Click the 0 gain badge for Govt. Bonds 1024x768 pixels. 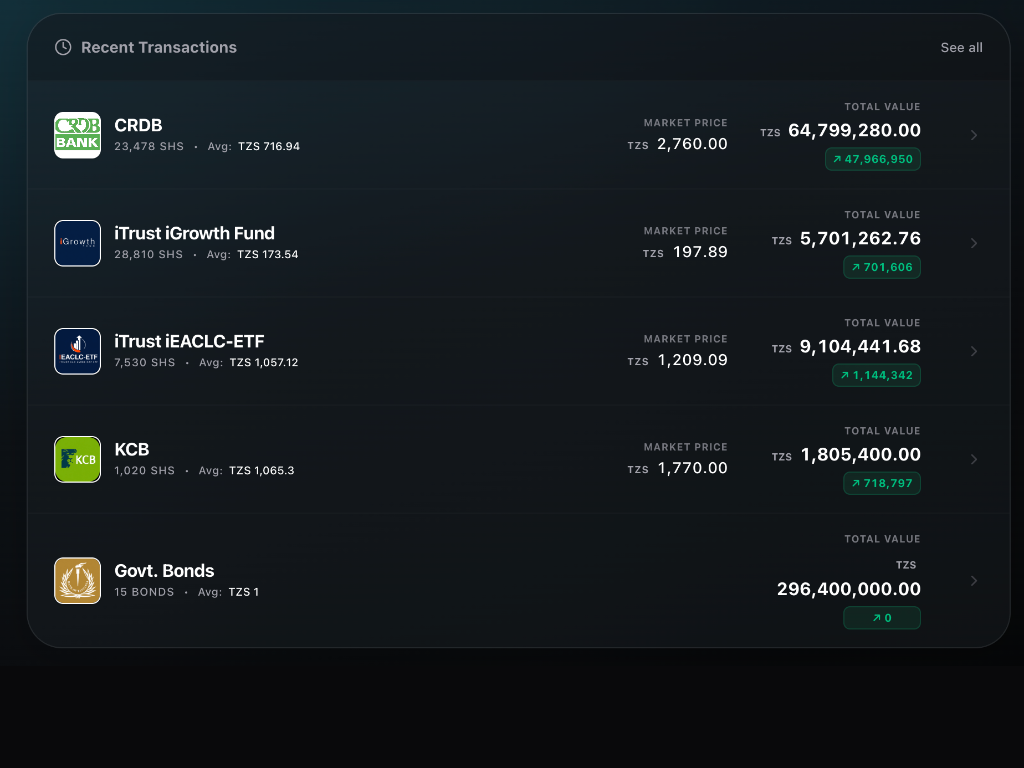point(882,618)
